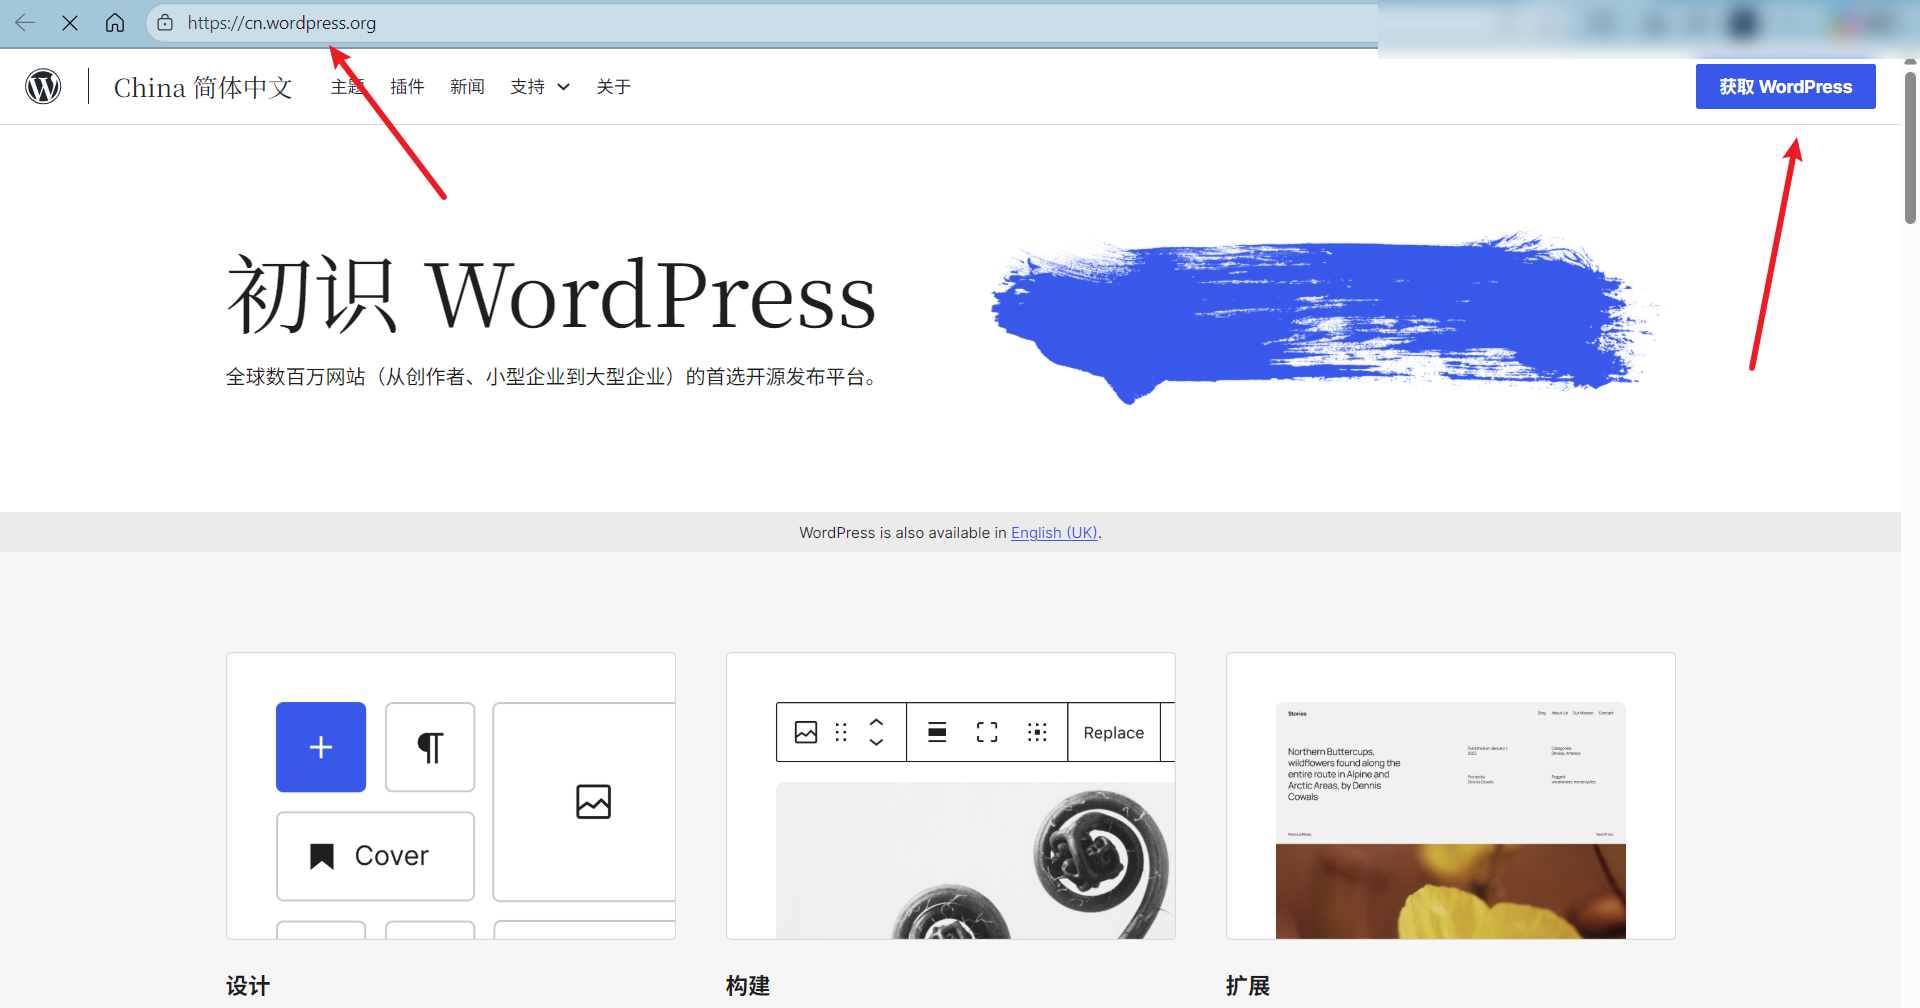This screenshot has height=1008, width=1920.
Task: Click the WordPress logo icon
Action: (43, 86)
